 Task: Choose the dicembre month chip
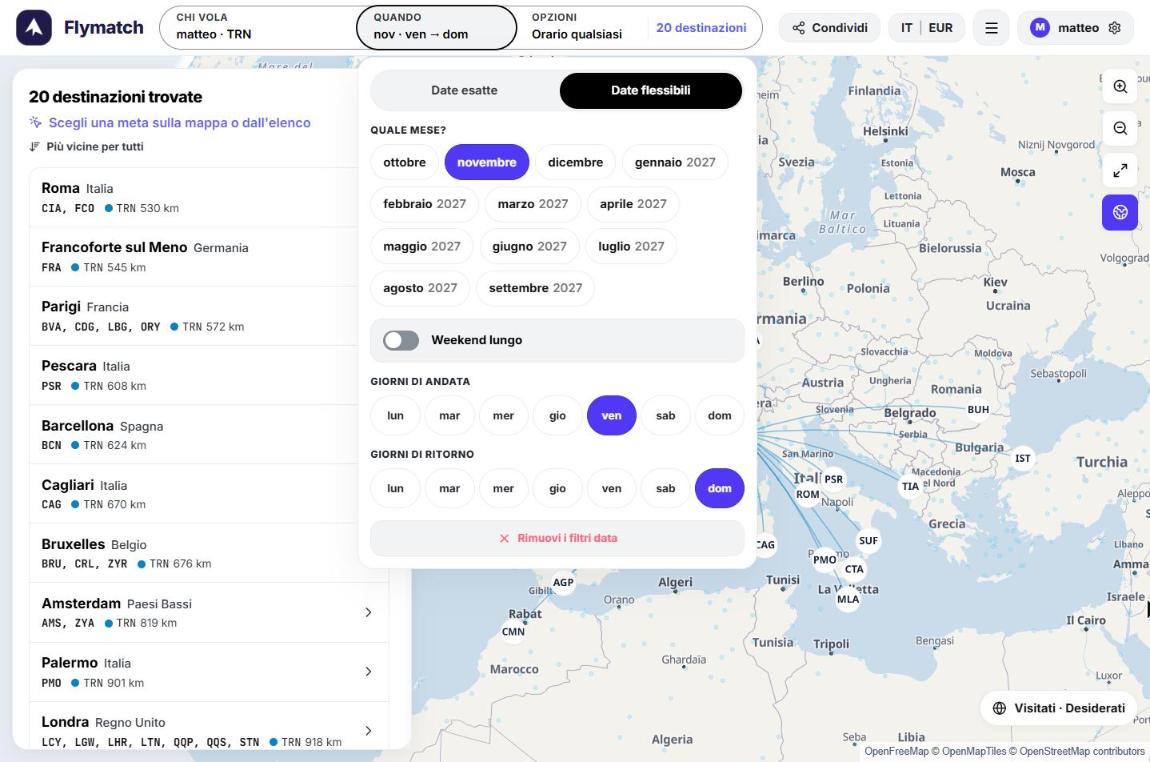[x=576, y=162]
